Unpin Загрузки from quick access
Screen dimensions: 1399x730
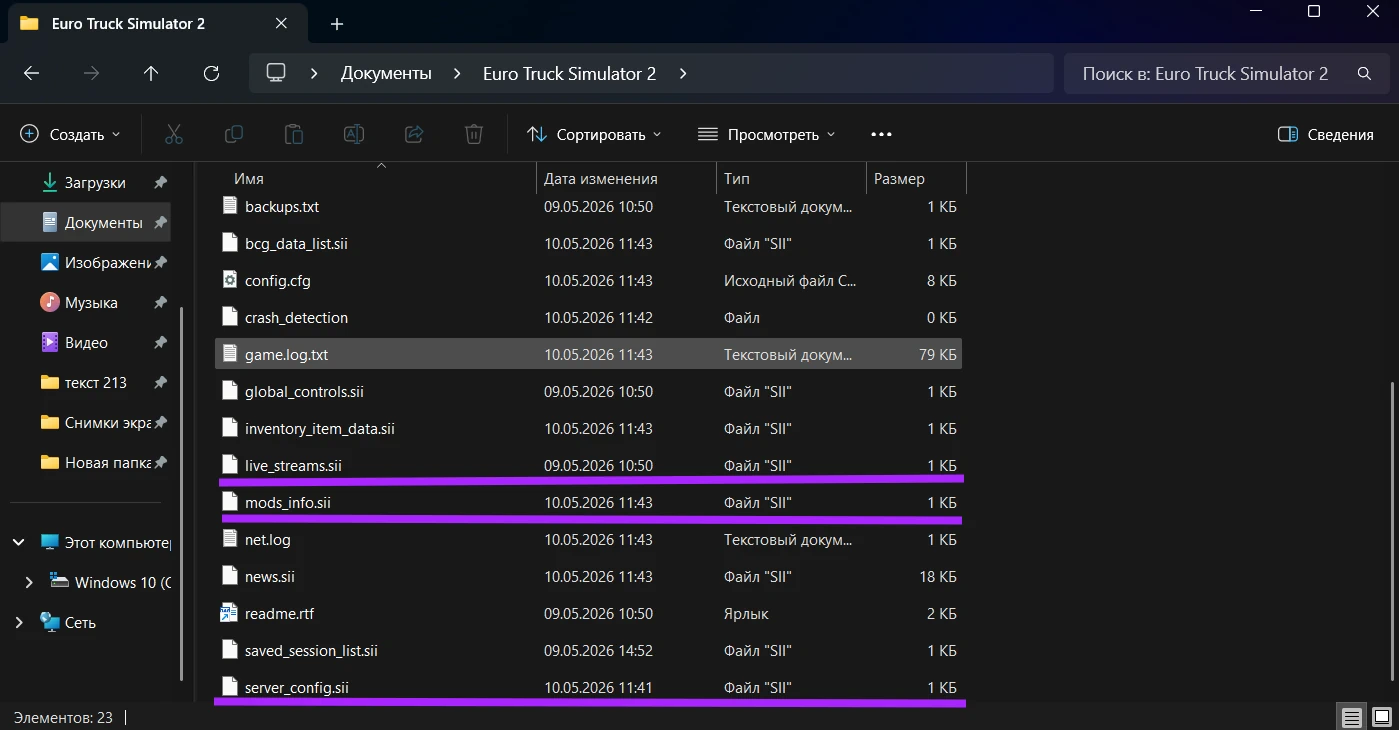160,183
